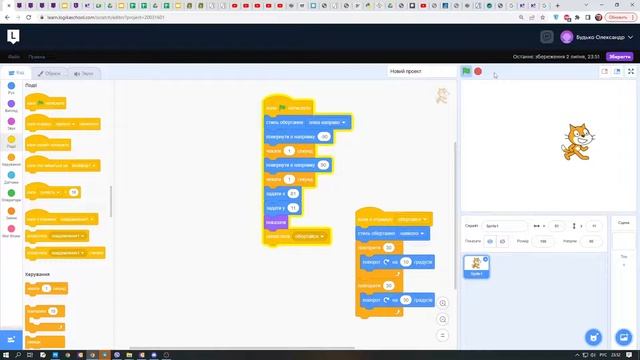
Task: Open broadcast message dropdown in first script
Action: click(309, 237)
